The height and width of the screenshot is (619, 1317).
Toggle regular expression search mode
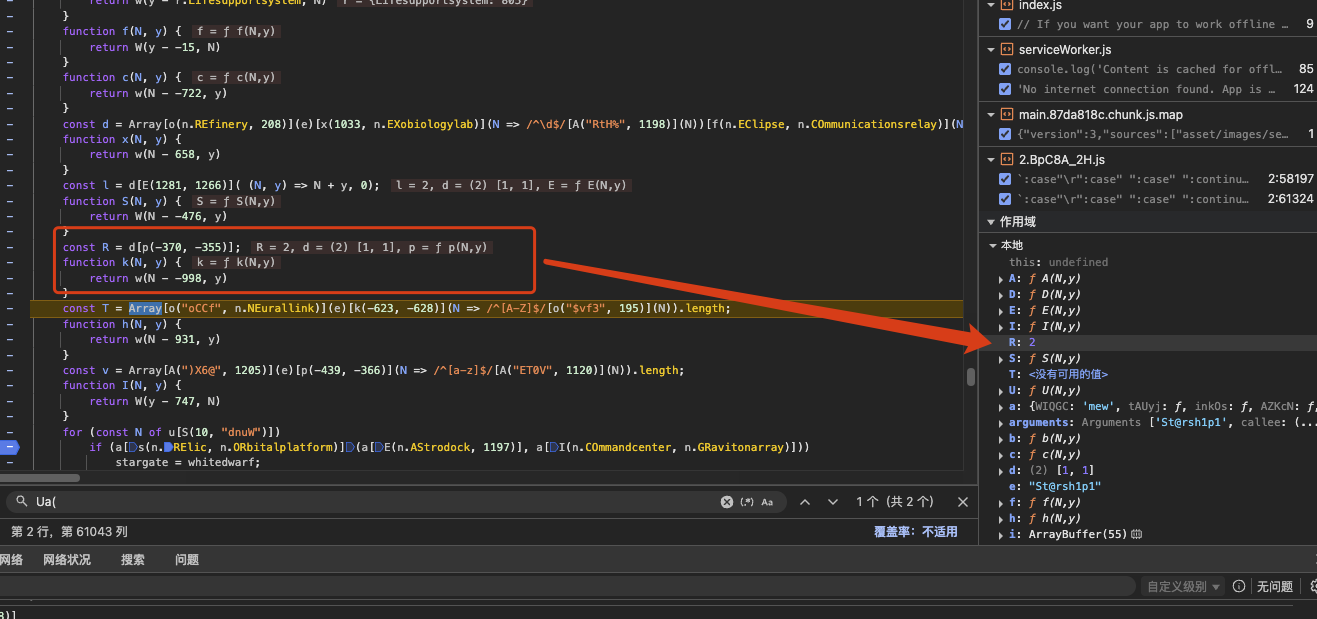[x=746, y=502]
